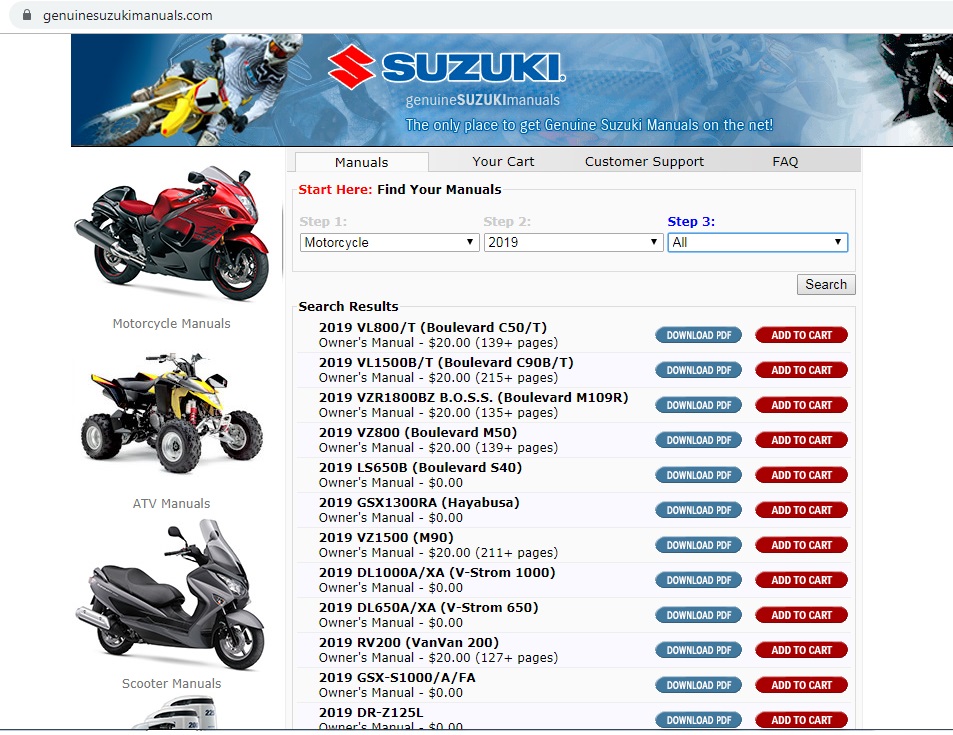
Task: Add 2019 GSX-S1000/A/FA to cart
Action: point(801,685)
